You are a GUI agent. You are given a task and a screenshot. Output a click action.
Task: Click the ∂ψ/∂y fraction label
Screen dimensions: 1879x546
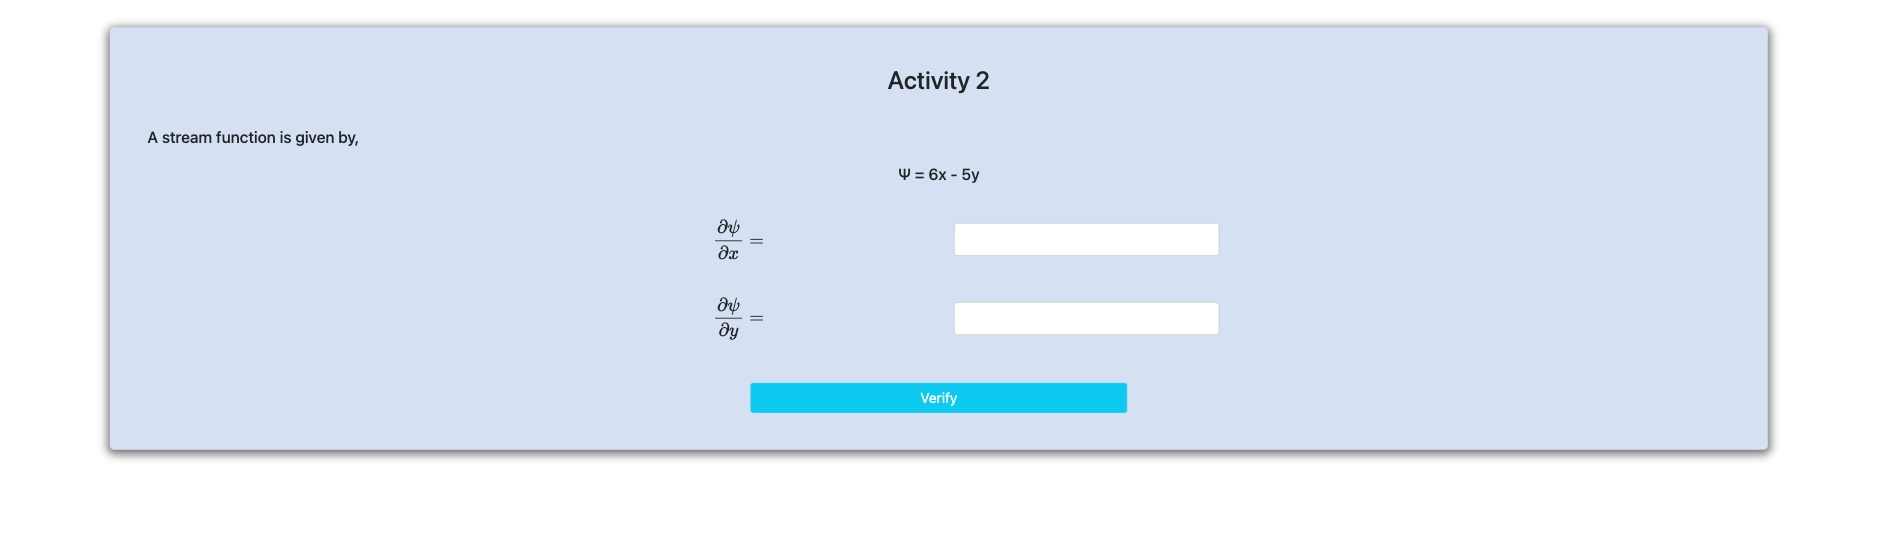[x=728, y=318]
